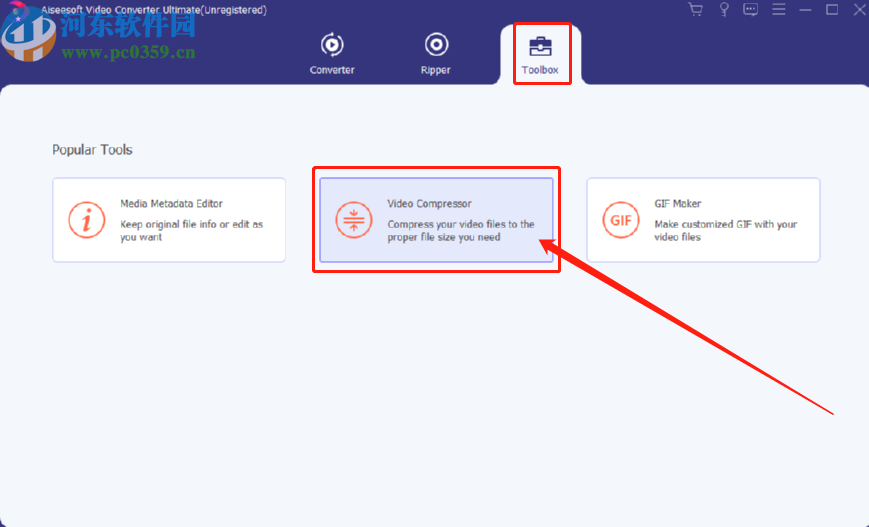This screenshot has width=869, height=527.
Task: Click the Popular Tools heading
Action: 92,150
